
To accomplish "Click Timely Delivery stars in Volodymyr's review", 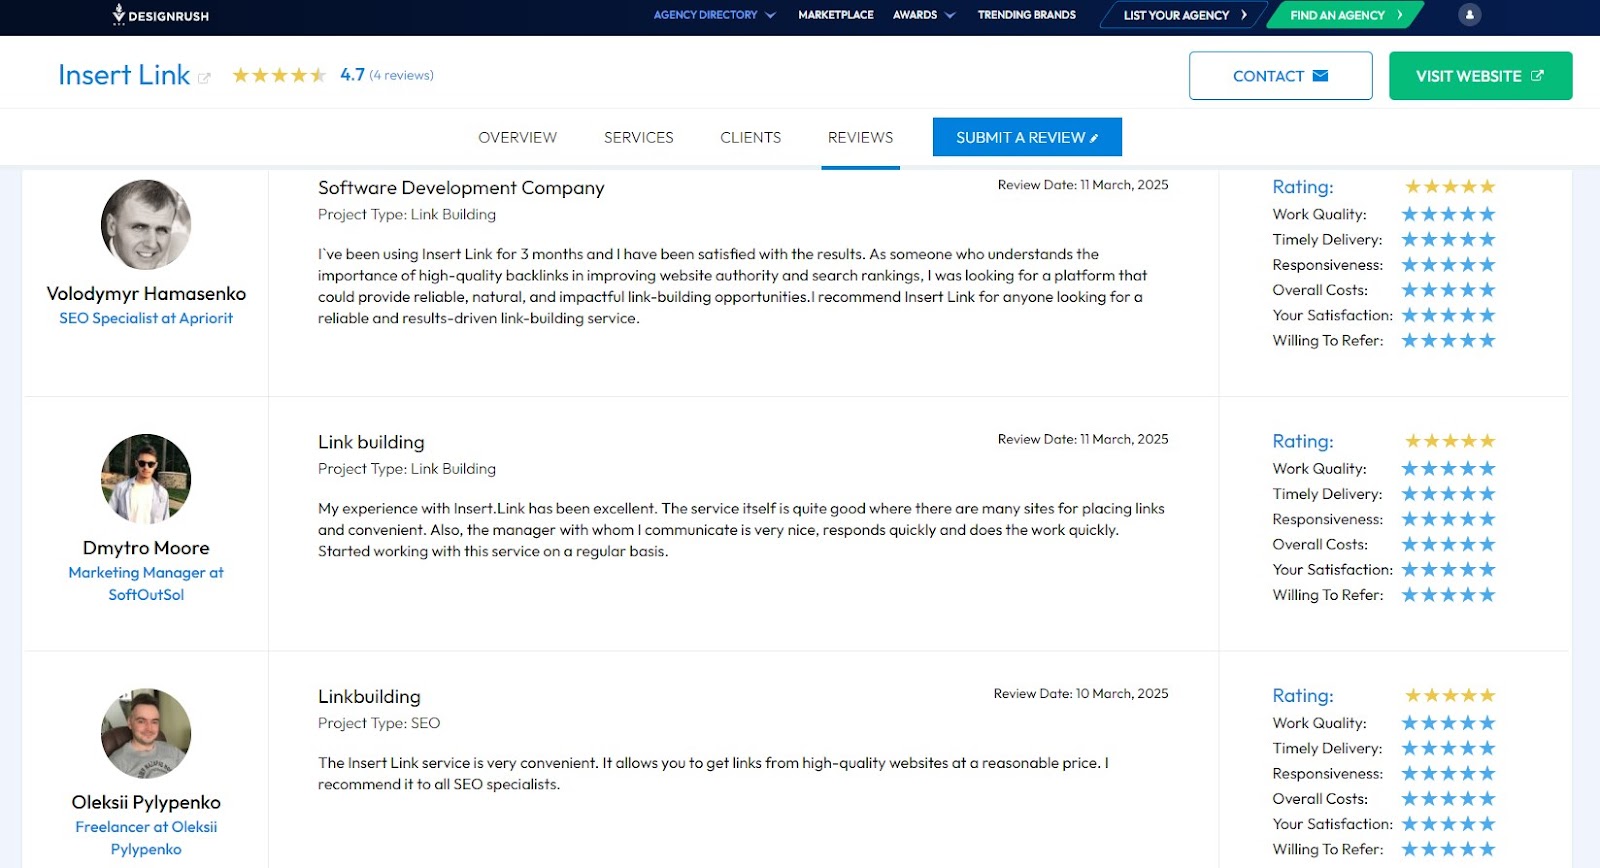I will pyautogui.click(x=1448, y=239).
